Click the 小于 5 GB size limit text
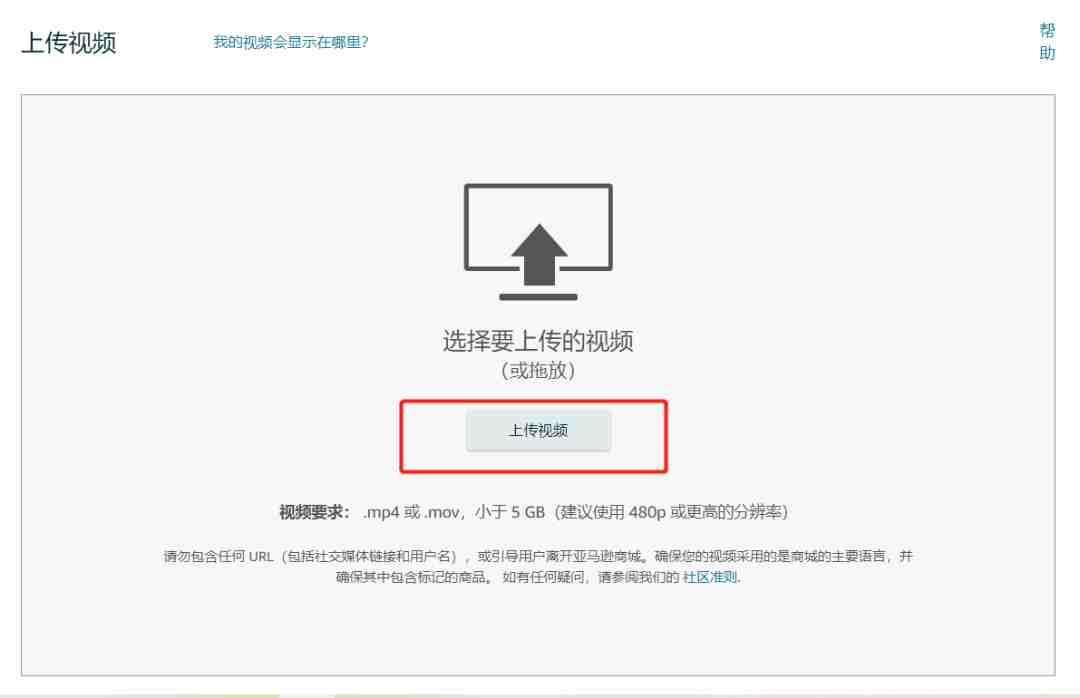The width and height of the screenshot is (1080, 698). click(x=510, y=512)
